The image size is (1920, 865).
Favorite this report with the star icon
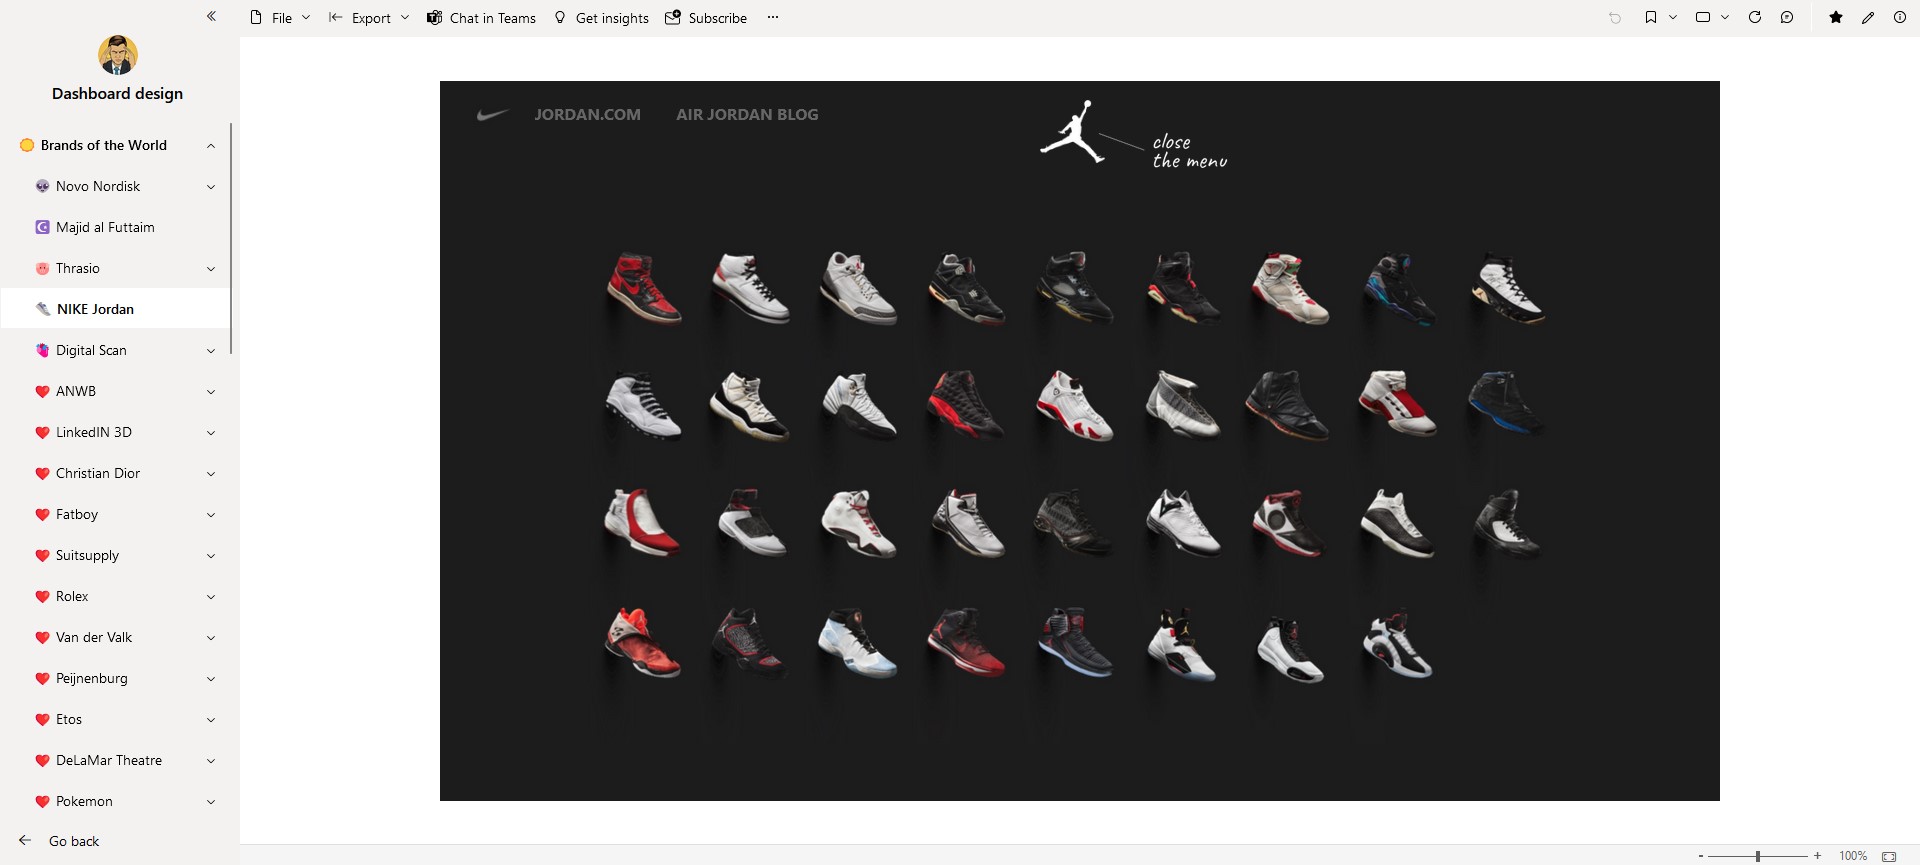[1836, 17]
